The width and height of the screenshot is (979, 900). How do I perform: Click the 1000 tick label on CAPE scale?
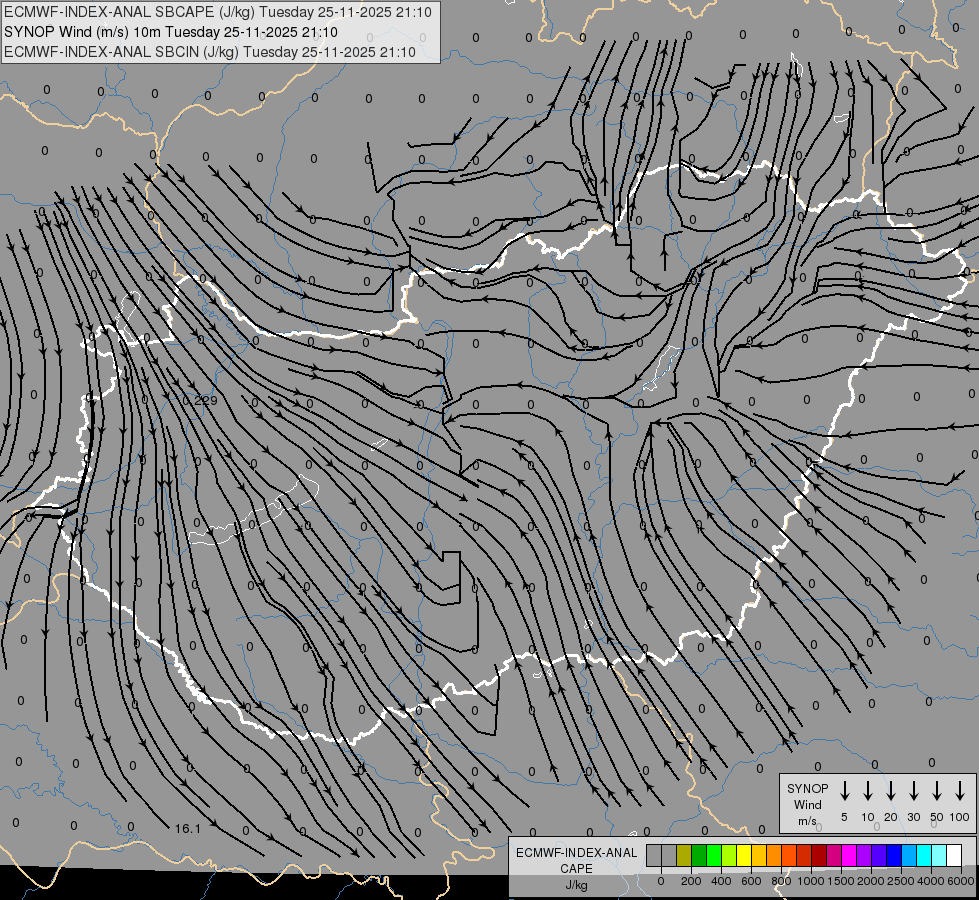(810, 881)
